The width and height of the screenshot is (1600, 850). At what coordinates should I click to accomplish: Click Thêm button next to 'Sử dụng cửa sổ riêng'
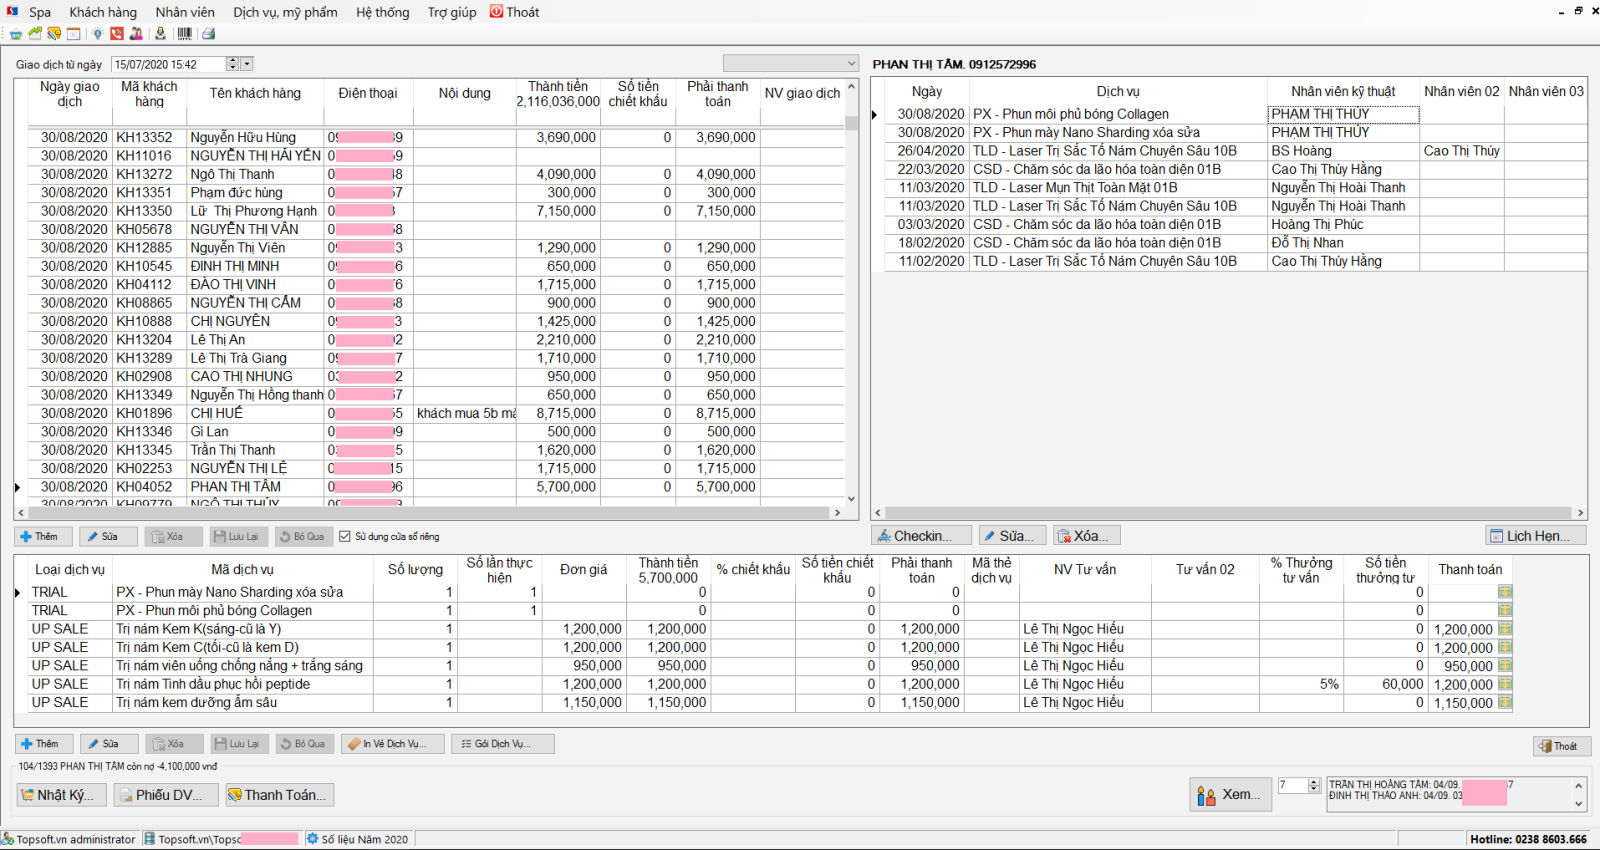pos(43,537)
